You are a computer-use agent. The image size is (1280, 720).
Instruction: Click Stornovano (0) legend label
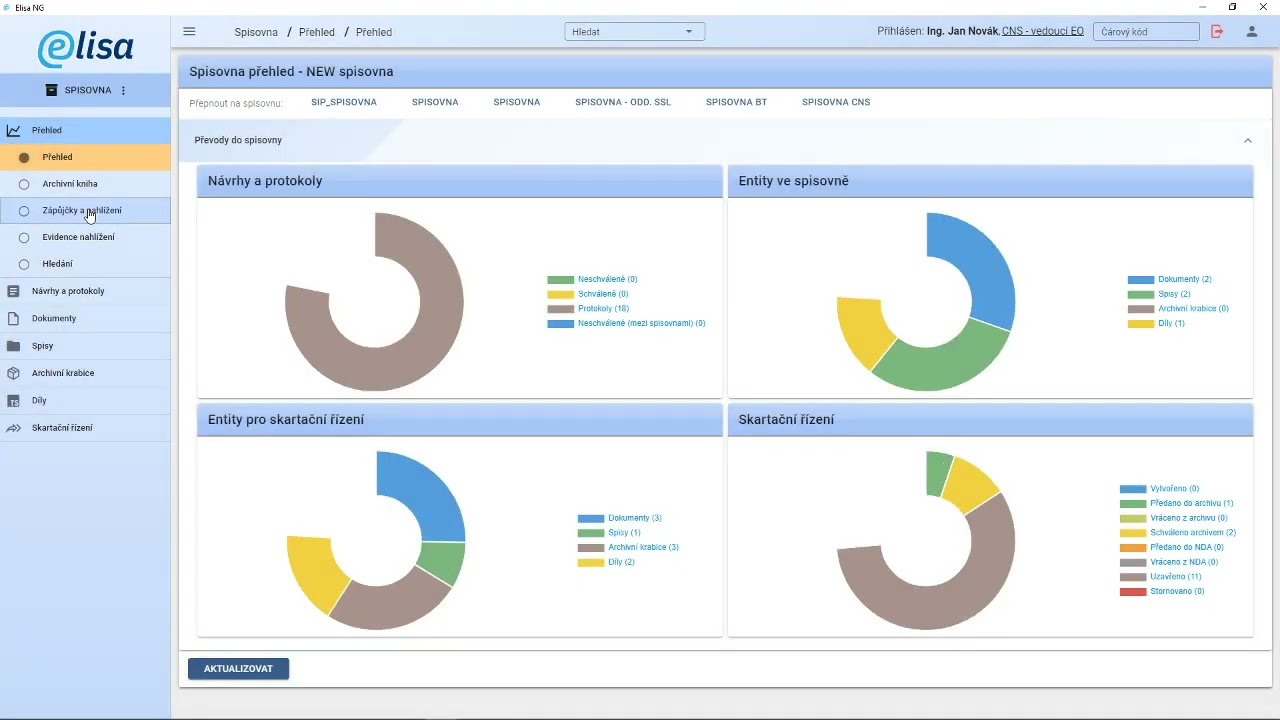tap(1177, 591)
